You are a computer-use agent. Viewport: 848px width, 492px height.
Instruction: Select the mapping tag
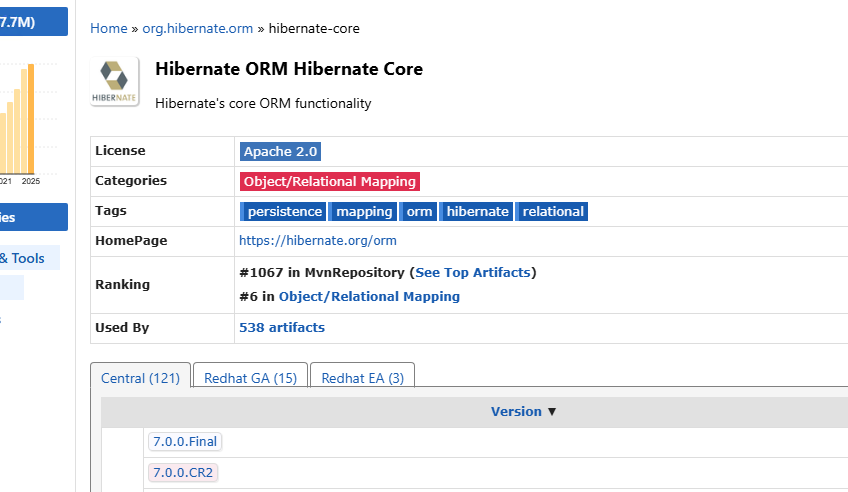coord(363,211)
